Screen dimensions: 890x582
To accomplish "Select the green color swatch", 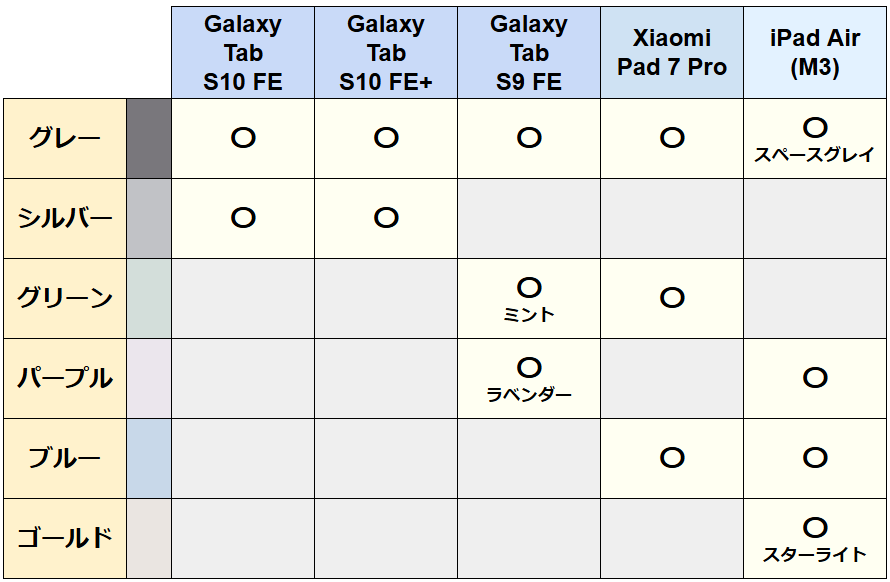I will 149,299.
